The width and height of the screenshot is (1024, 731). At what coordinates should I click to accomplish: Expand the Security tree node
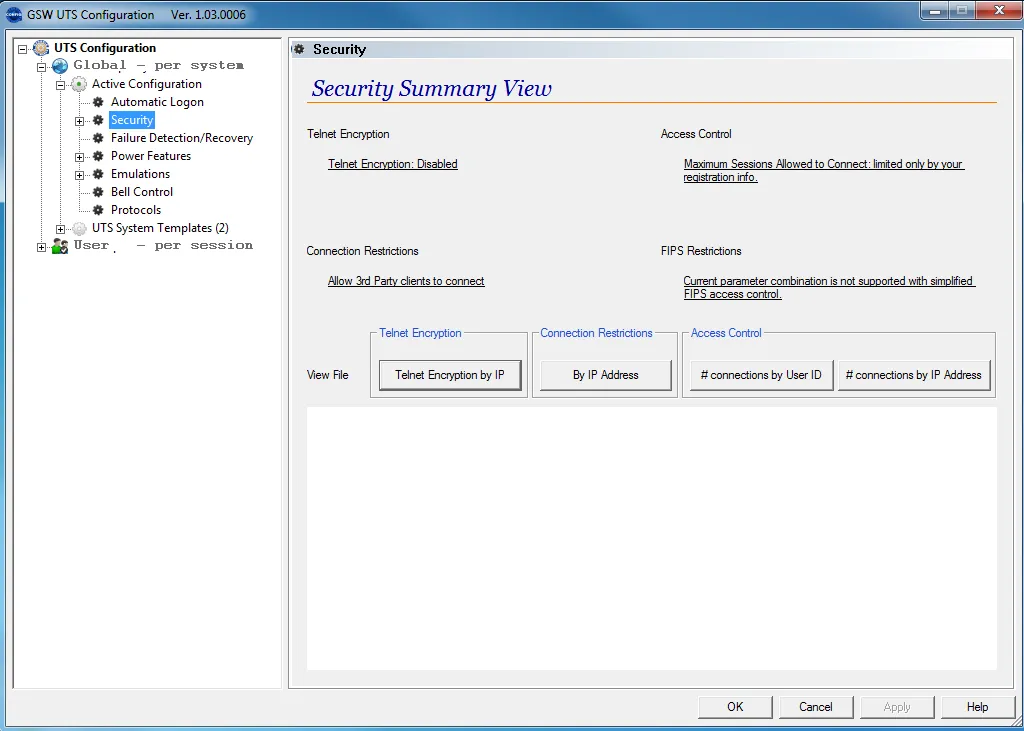[79, 121]
